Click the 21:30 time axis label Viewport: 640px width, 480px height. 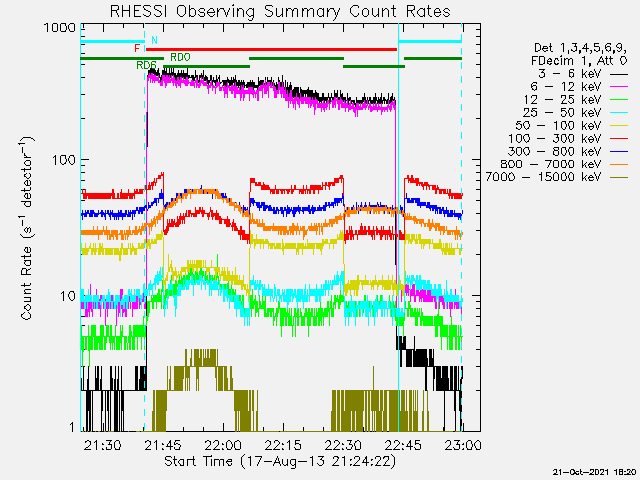102,445
